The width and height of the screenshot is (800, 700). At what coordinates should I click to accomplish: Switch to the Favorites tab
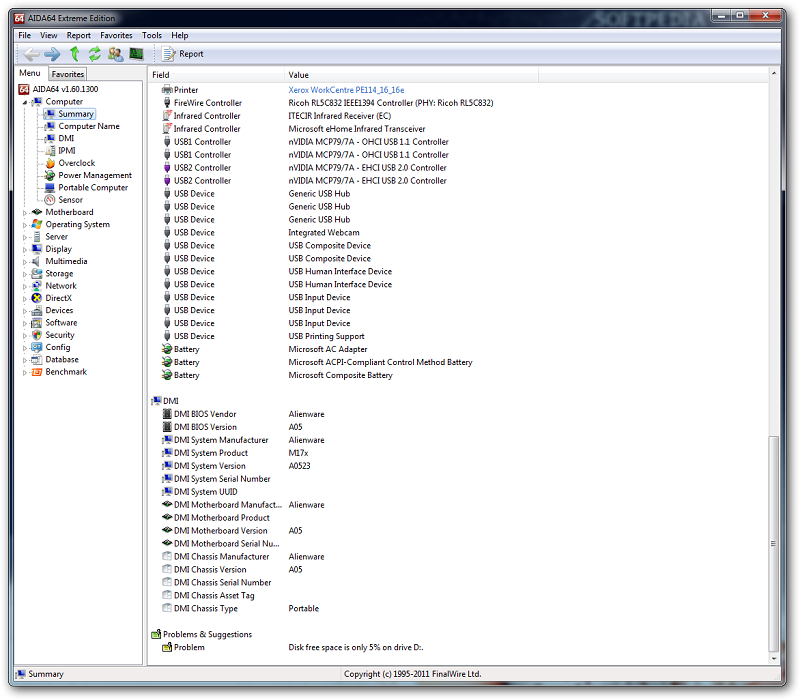point(68,74)
